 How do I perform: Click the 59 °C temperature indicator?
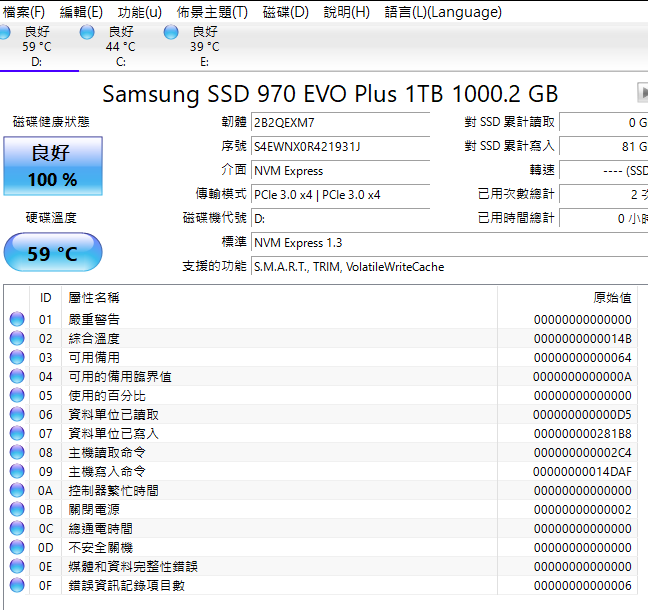coord(53,253)
